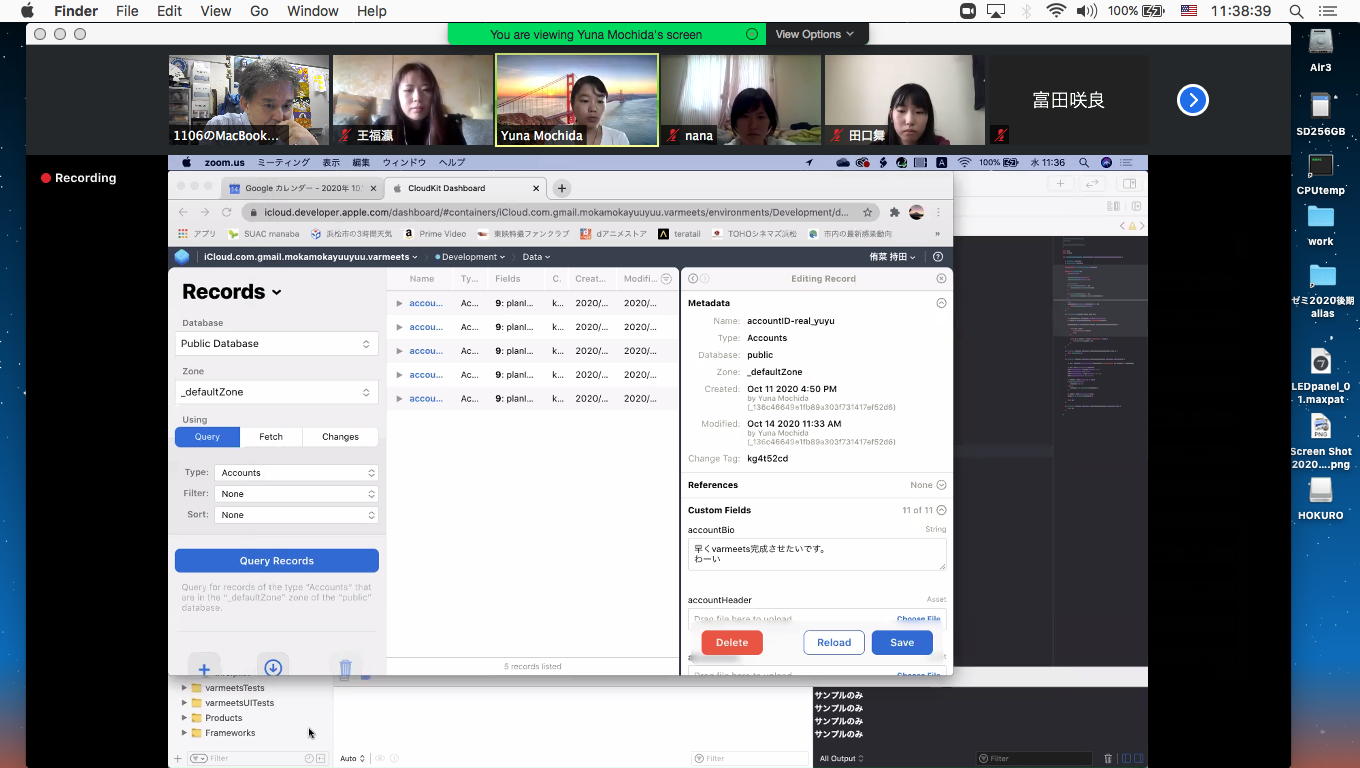Collapse the Metadata section
Screen dimensions: 1360x768
pos(941,303)
